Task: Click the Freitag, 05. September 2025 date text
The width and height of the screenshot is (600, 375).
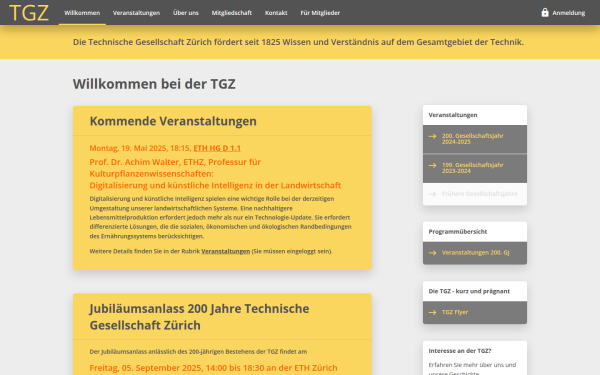Action: (214, 368)
